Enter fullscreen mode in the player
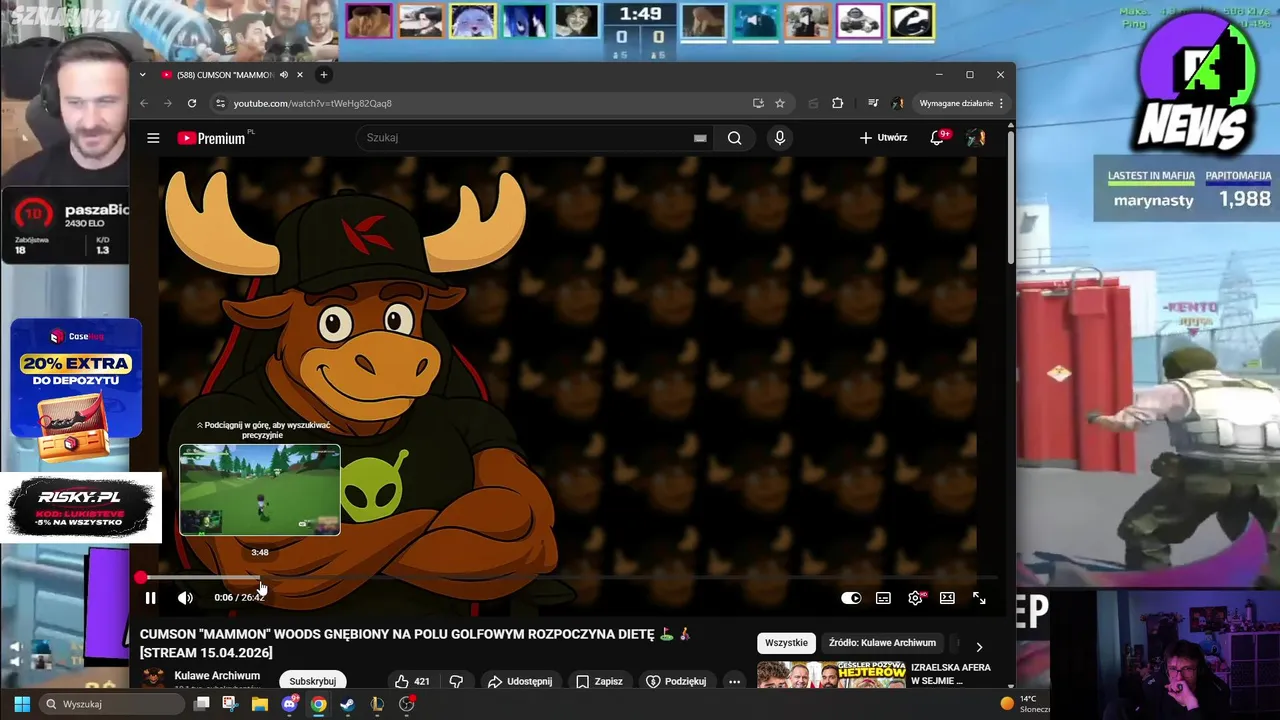Screen dimensions: 1280x720 (x=979, y=598)
